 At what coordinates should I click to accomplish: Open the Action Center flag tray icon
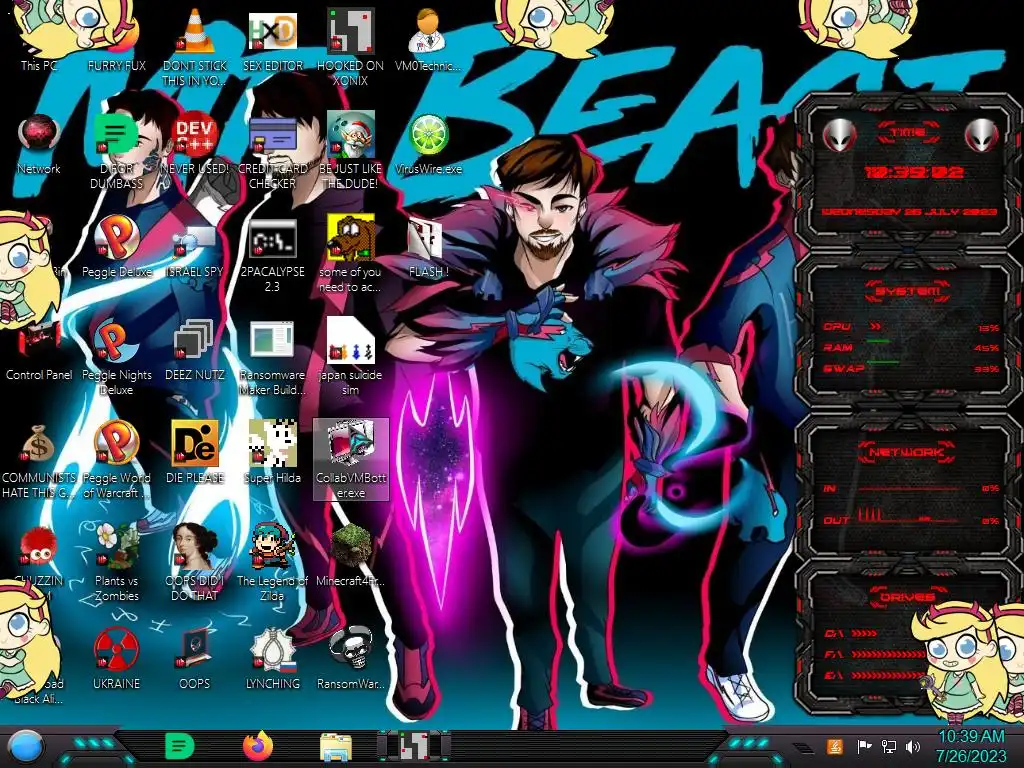point(865,746)
